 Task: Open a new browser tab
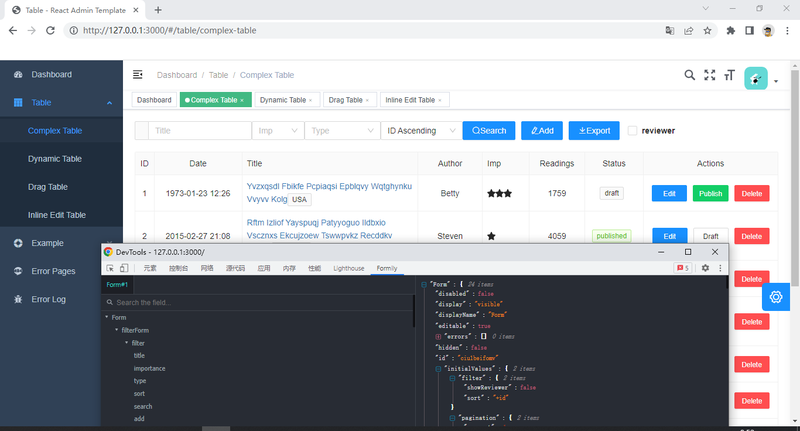click(x=158, y=10)
